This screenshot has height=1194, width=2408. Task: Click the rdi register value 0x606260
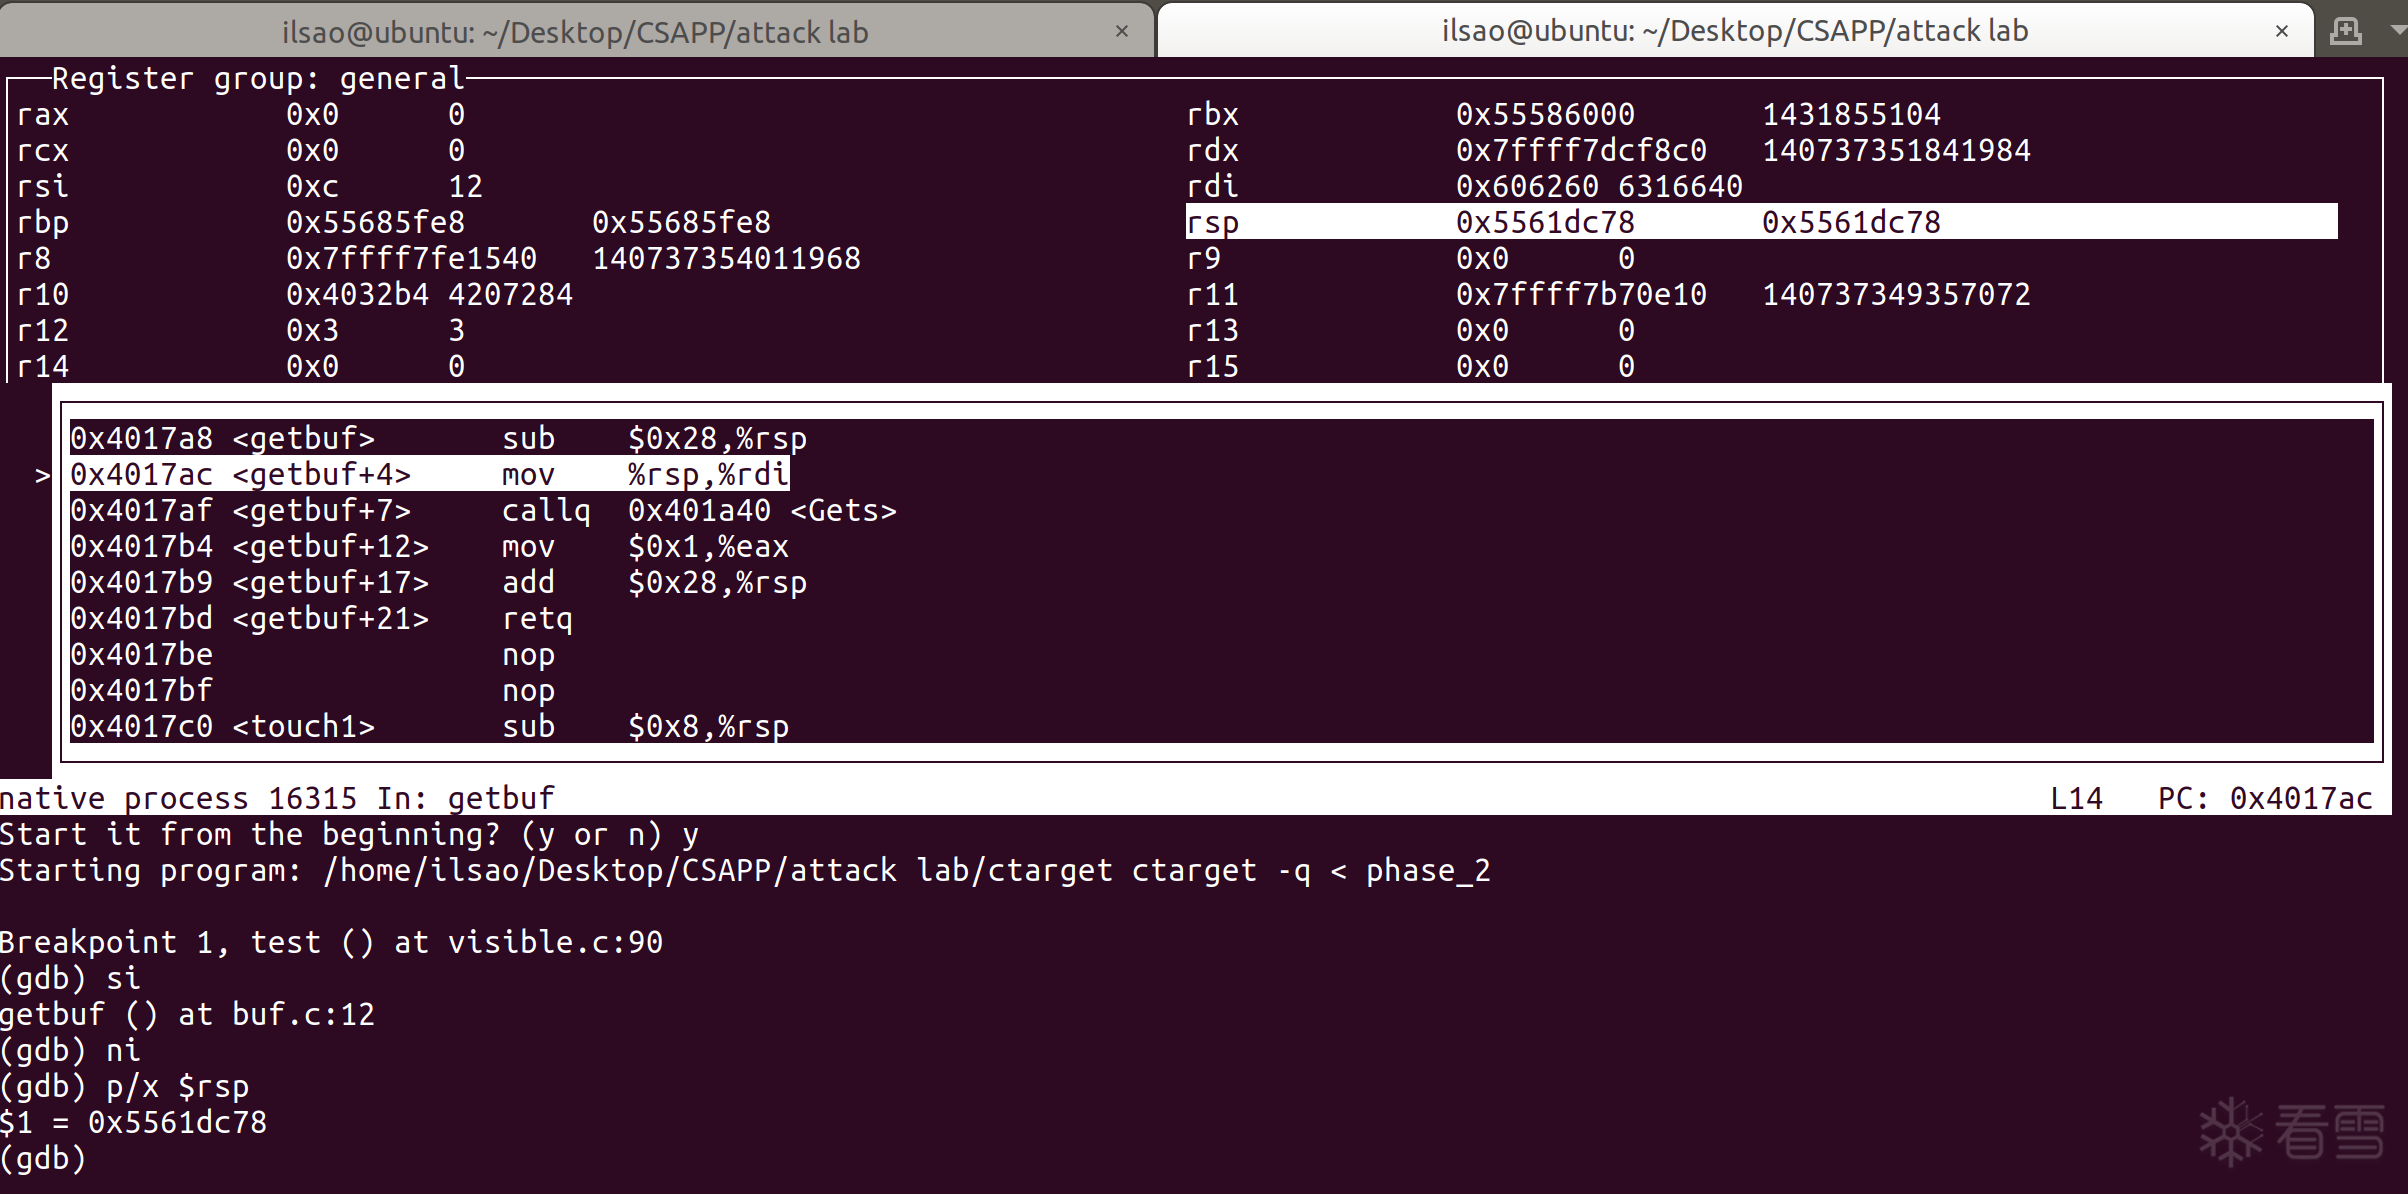tap(1526, 187)
